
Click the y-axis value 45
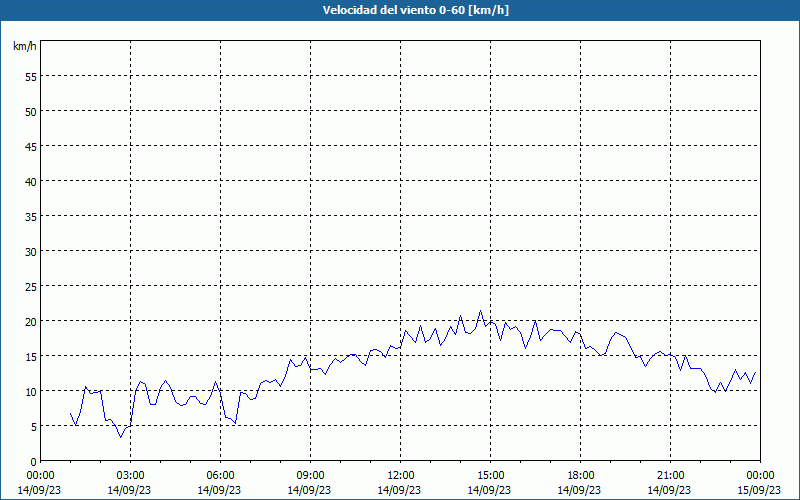[x=31, y=147]
